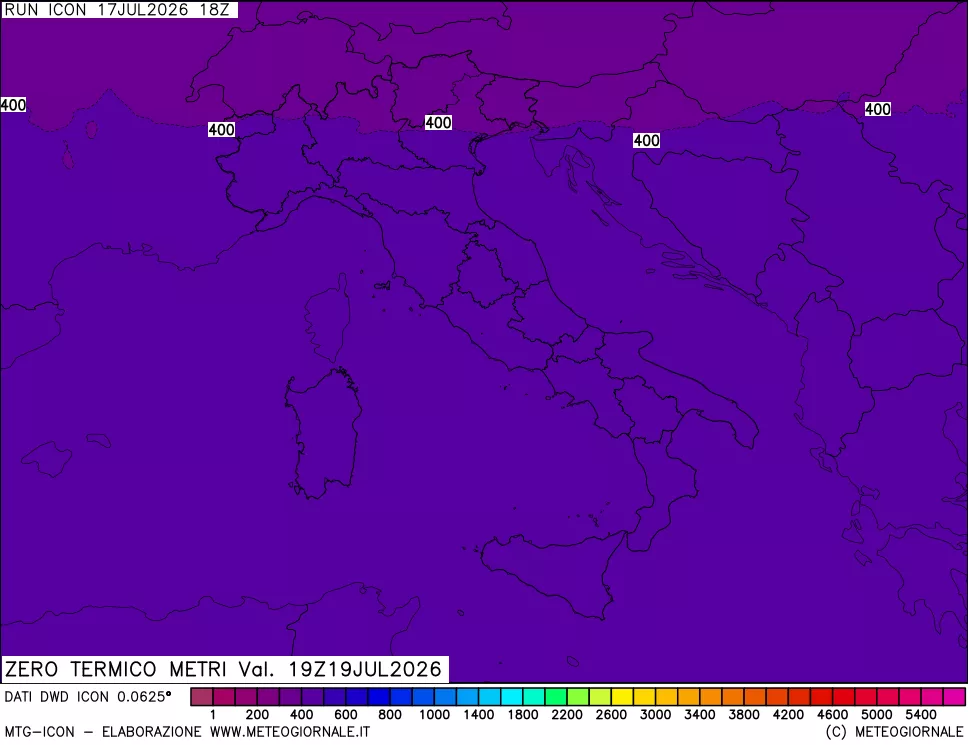
Task: Click the 400 contour label at the map's far right
Action: click(x=877, y=109)
